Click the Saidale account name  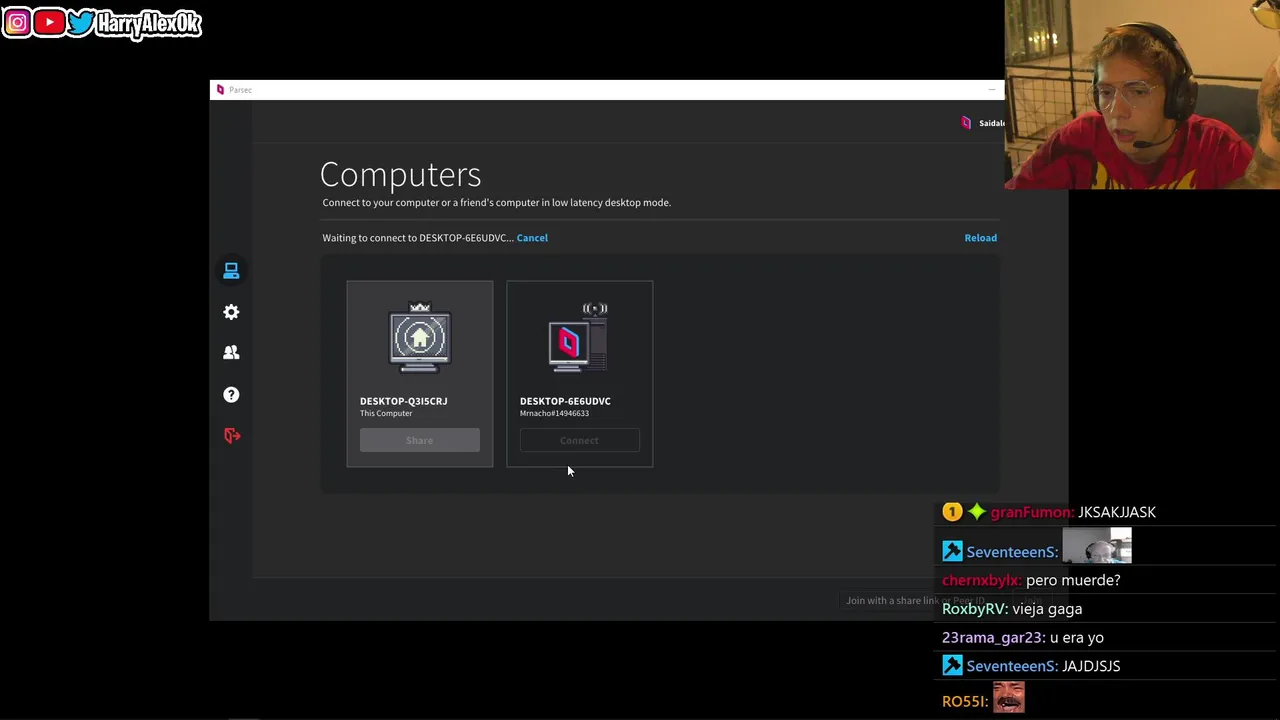991,123
